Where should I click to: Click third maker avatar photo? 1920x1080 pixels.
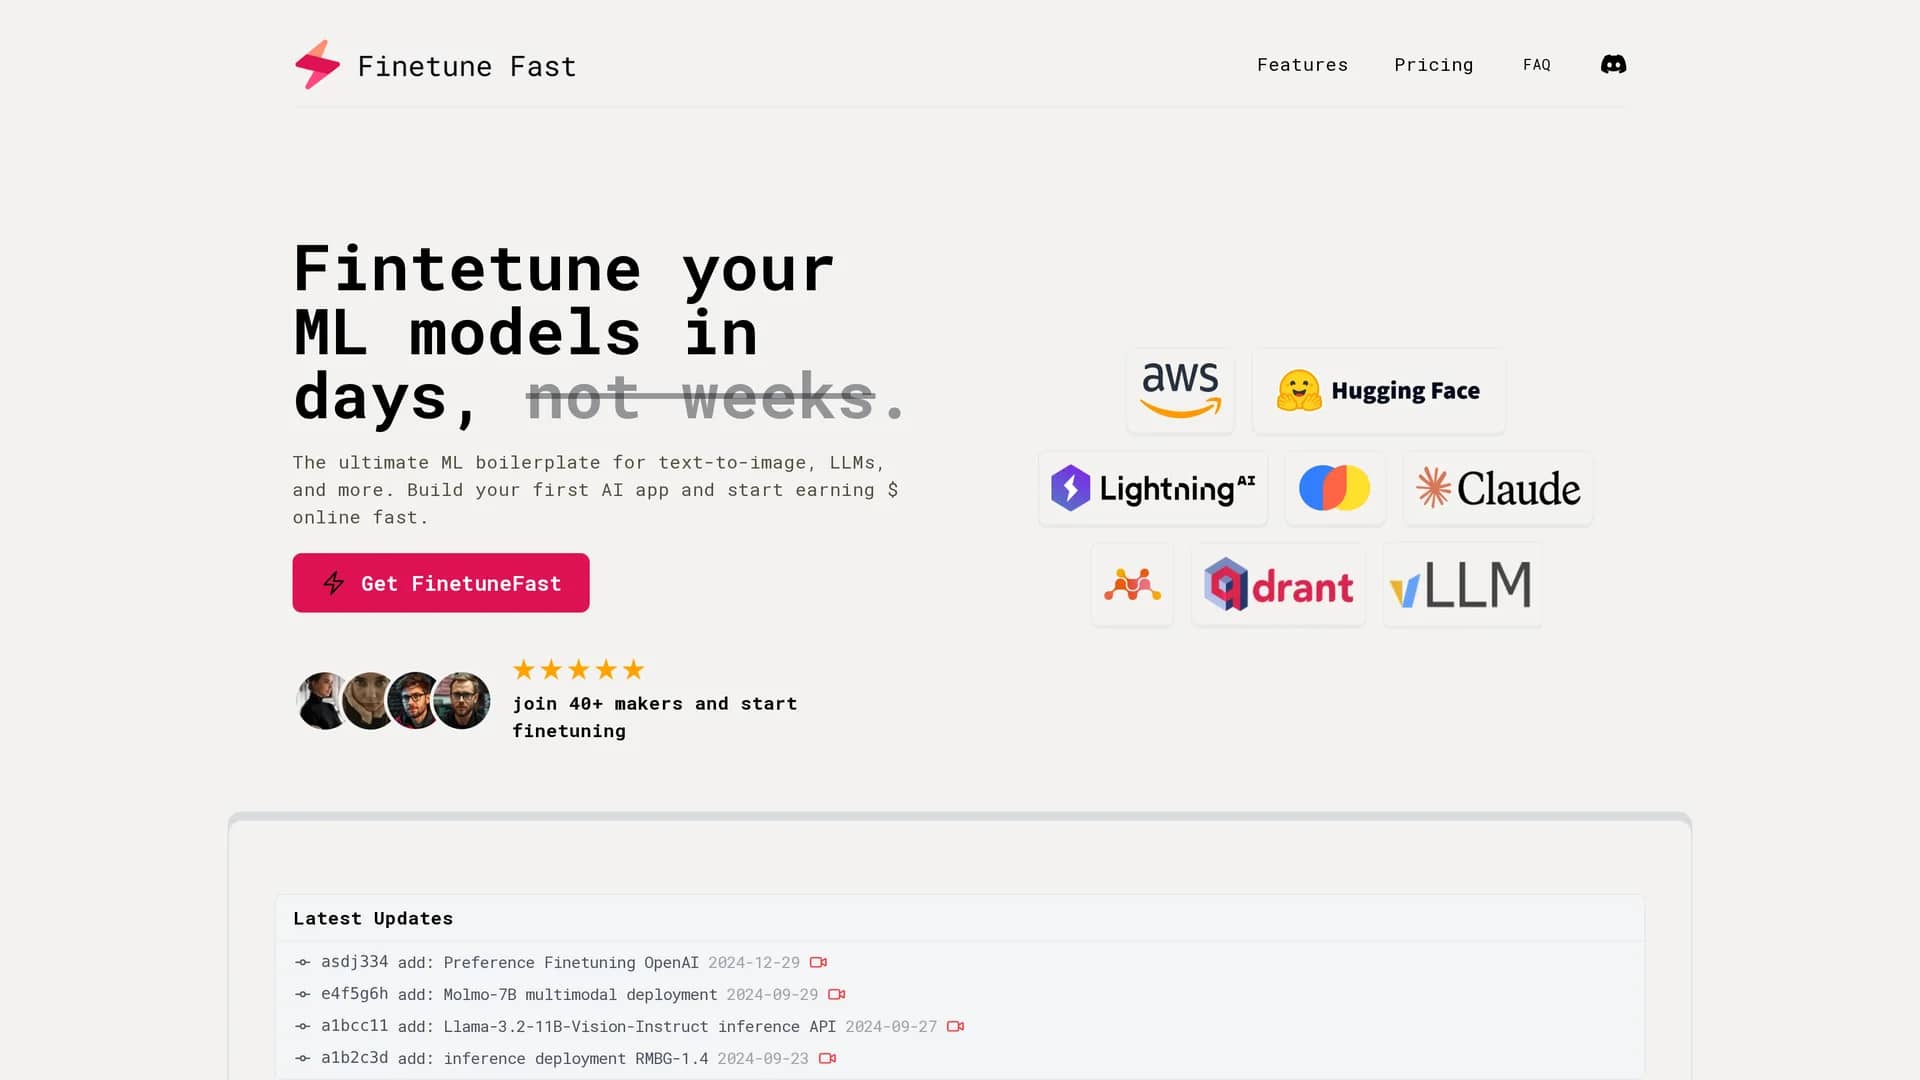click(414, 700)
